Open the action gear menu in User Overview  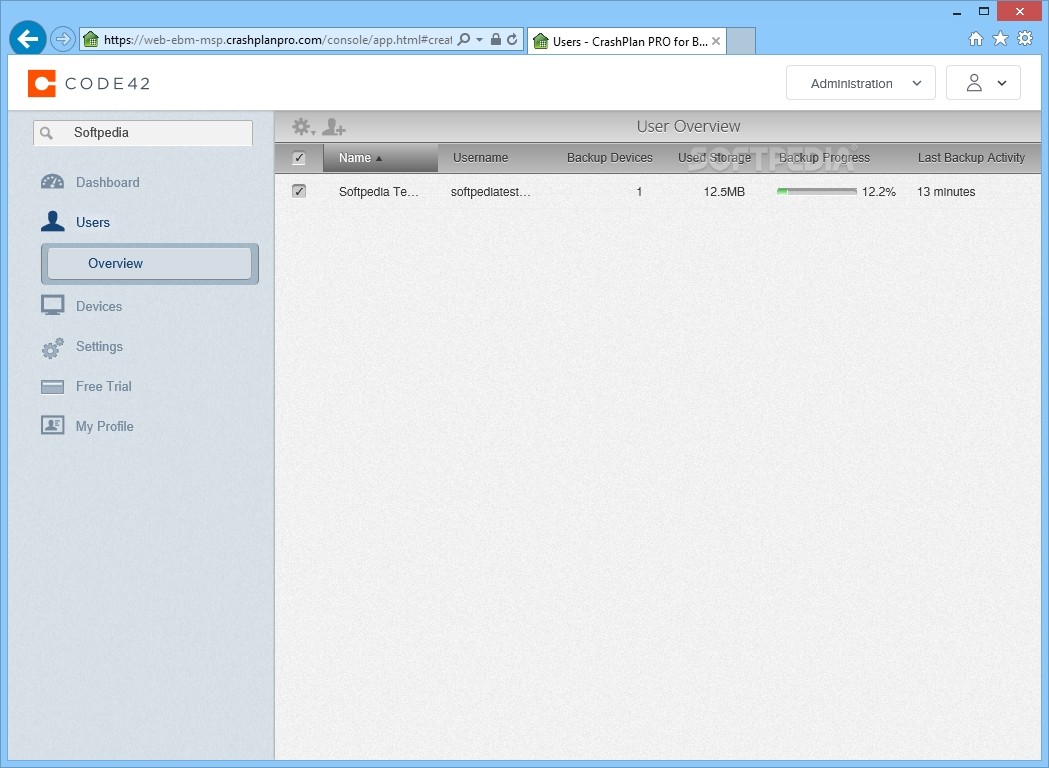pyautogui.click(x=303, y=126)
